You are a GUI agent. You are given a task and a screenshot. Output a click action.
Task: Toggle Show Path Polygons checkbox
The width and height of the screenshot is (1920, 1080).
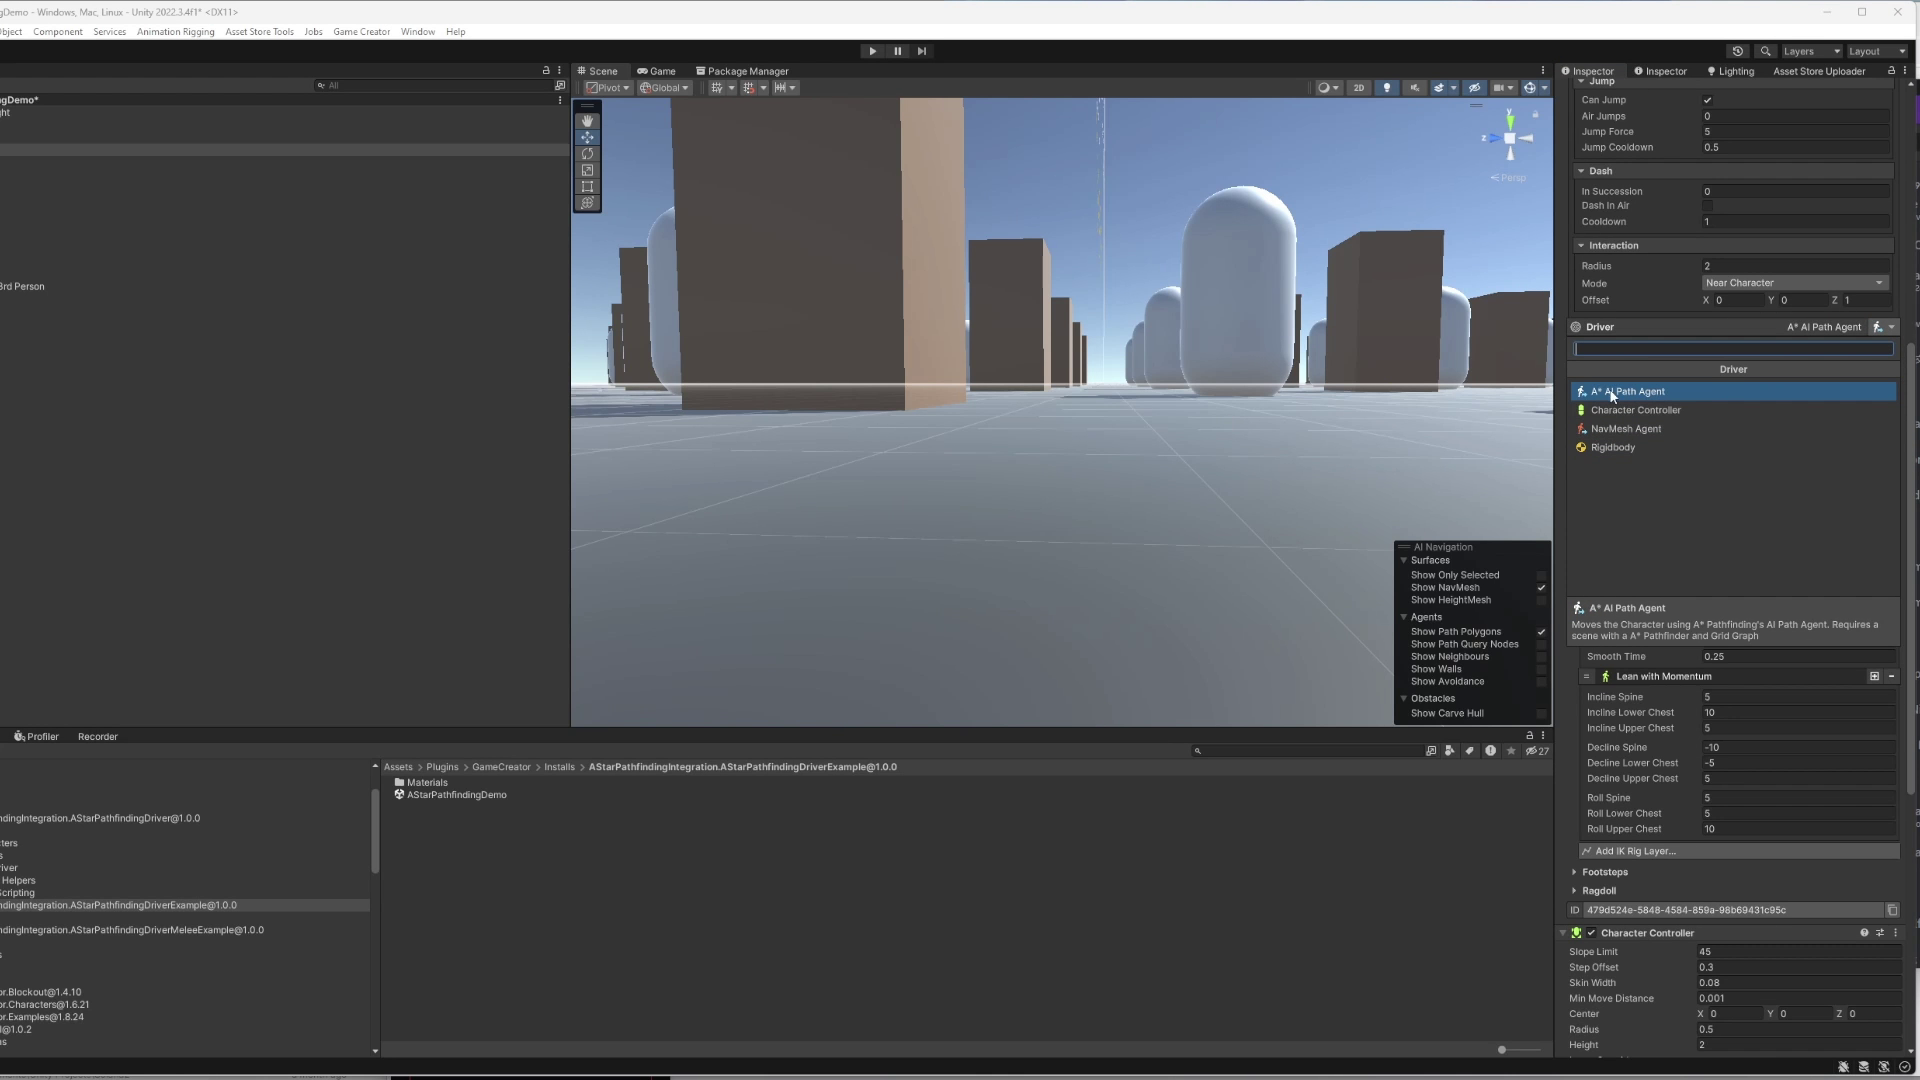[1541, 632]
